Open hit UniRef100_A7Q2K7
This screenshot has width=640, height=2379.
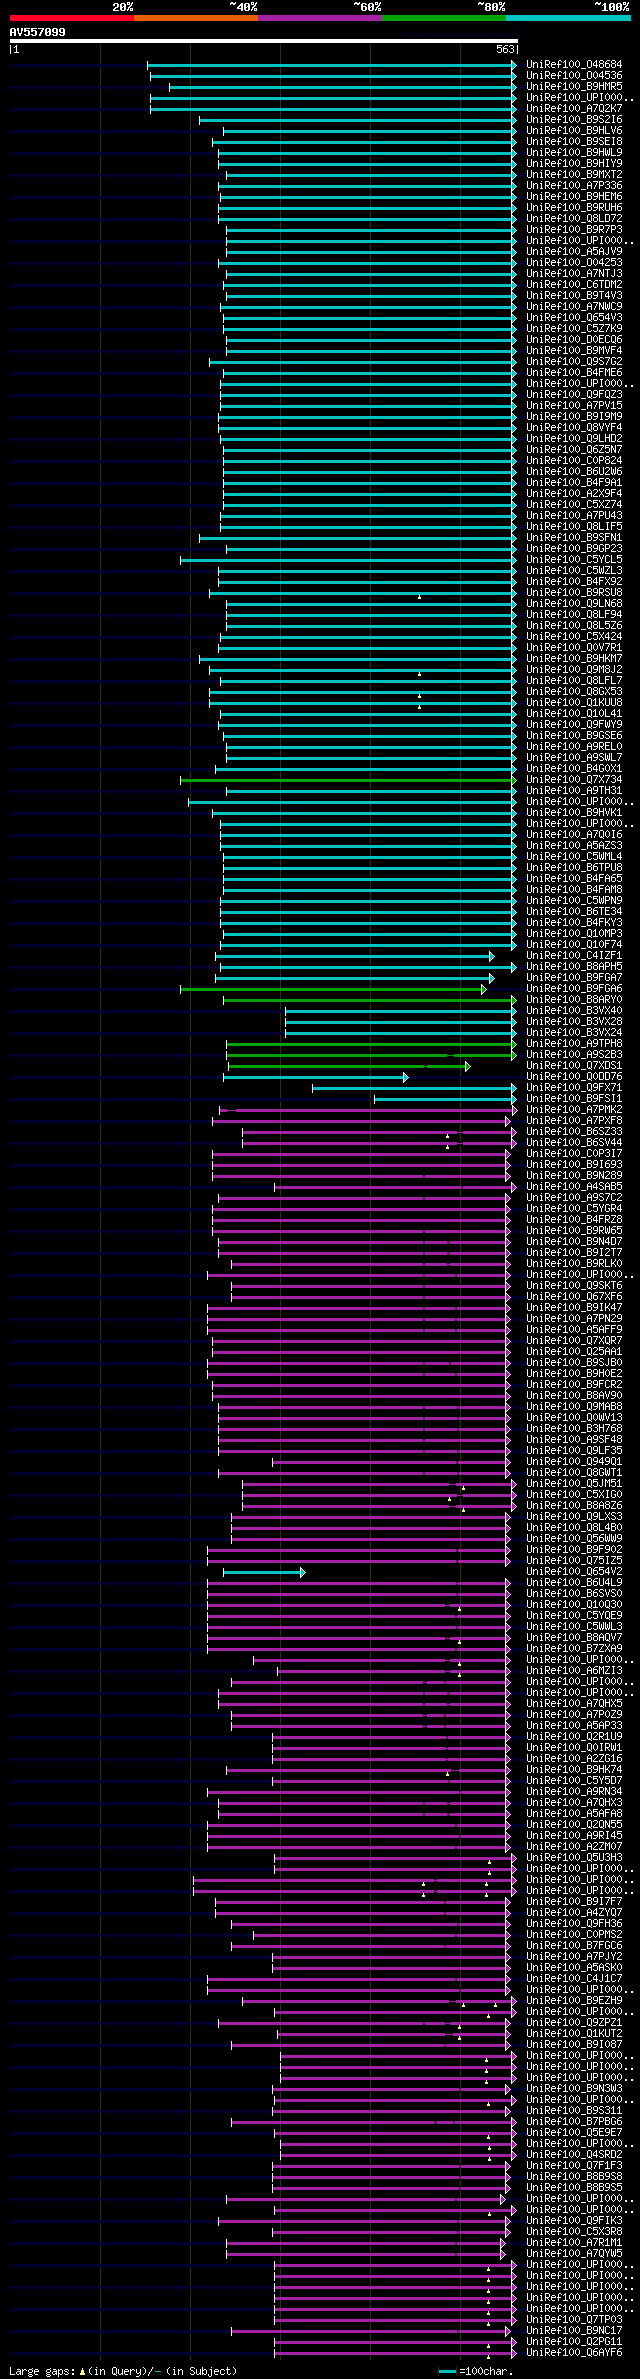click(574, 109)
